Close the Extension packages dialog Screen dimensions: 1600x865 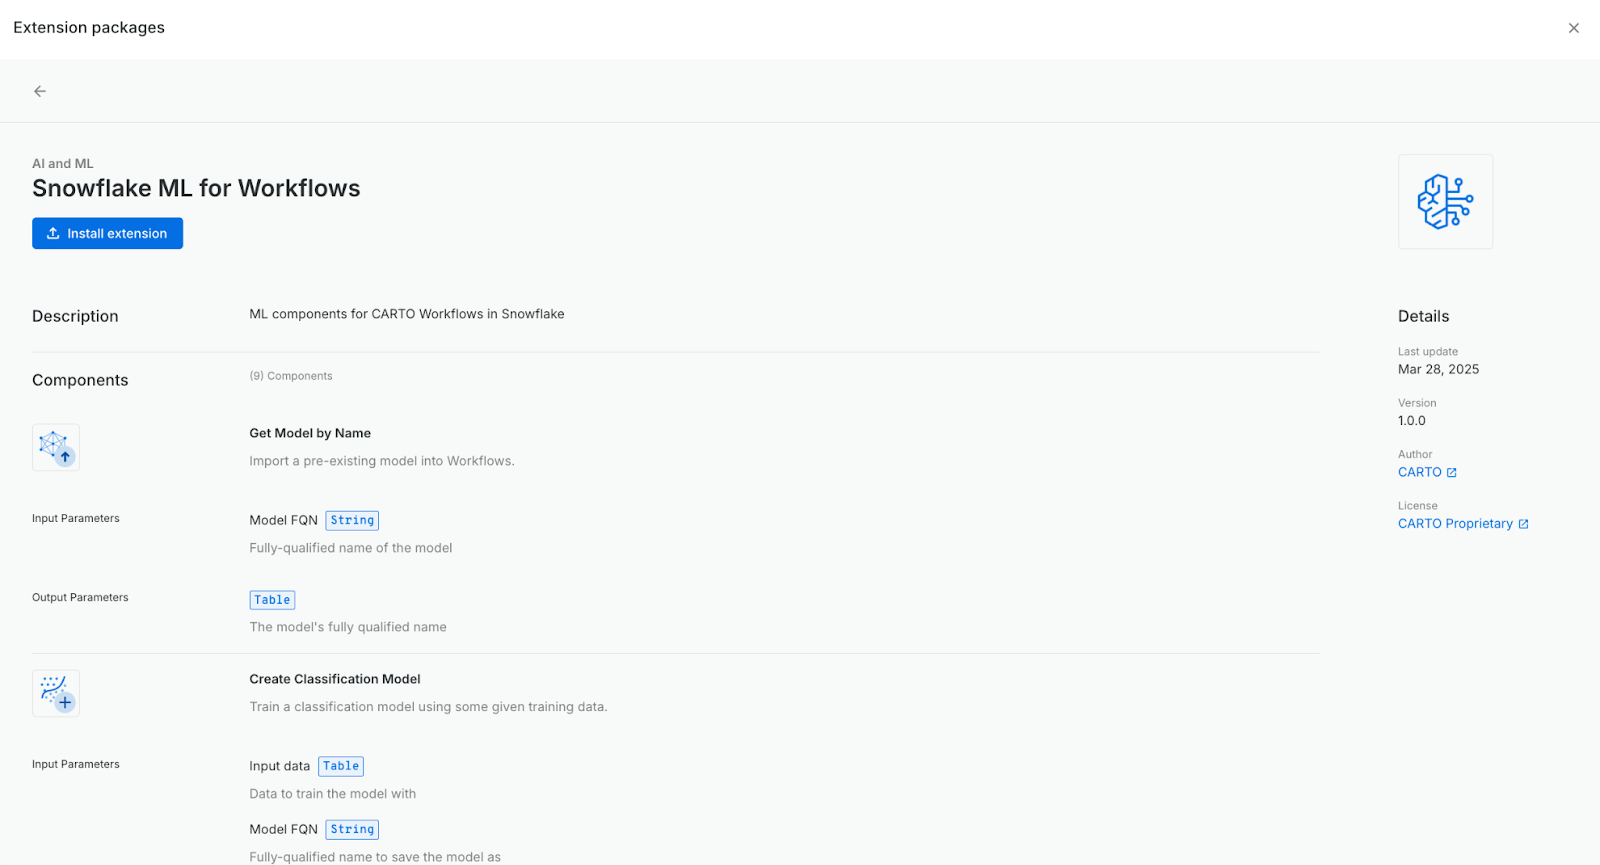coord(1574,28)
